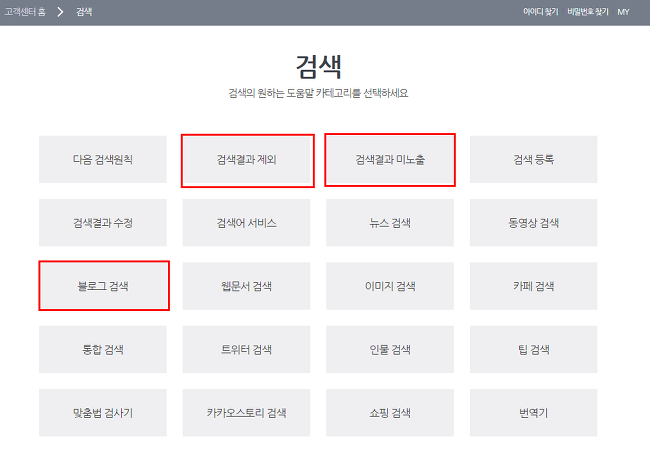650x455 pixels.
Task: Click the 검색 page heading
Action: (x=318, y=67)
